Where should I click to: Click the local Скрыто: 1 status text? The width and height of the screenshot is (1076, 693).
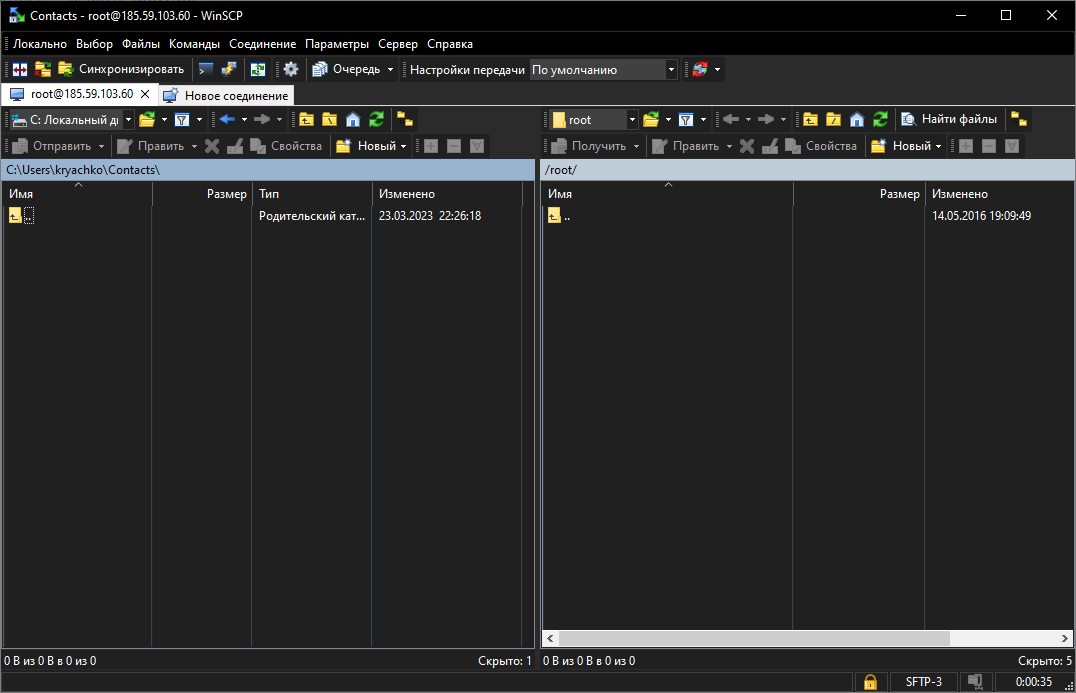click(504, 661)
